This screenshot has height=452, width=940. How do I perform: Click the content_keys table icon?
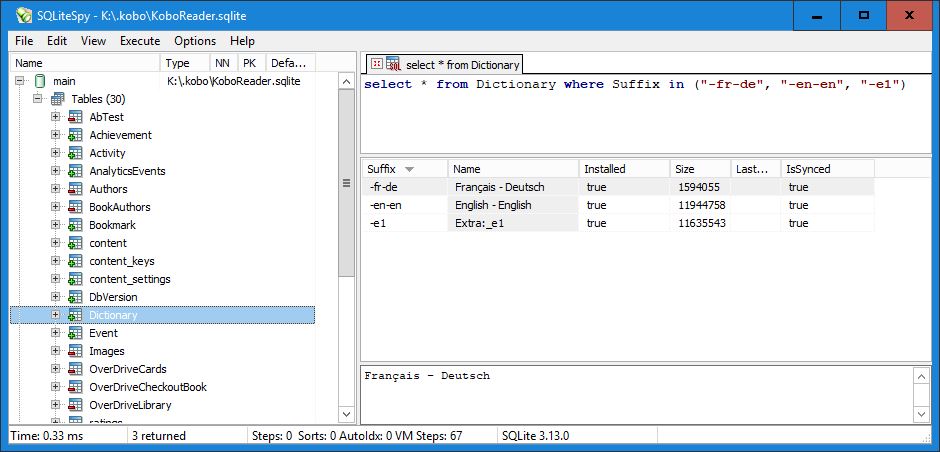[75, 261]
